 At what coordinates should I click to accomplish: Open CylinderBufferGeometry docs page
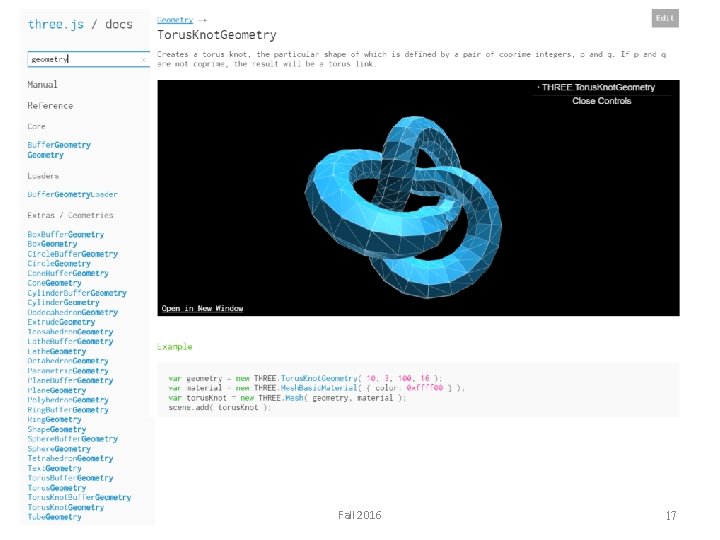coord(77,293)
